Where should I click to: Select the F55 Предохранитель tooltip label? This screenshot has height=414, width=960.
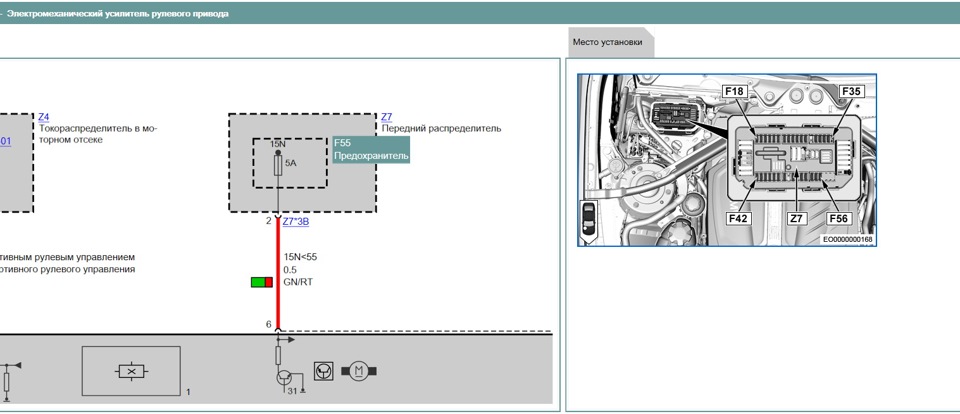point(371,150)
